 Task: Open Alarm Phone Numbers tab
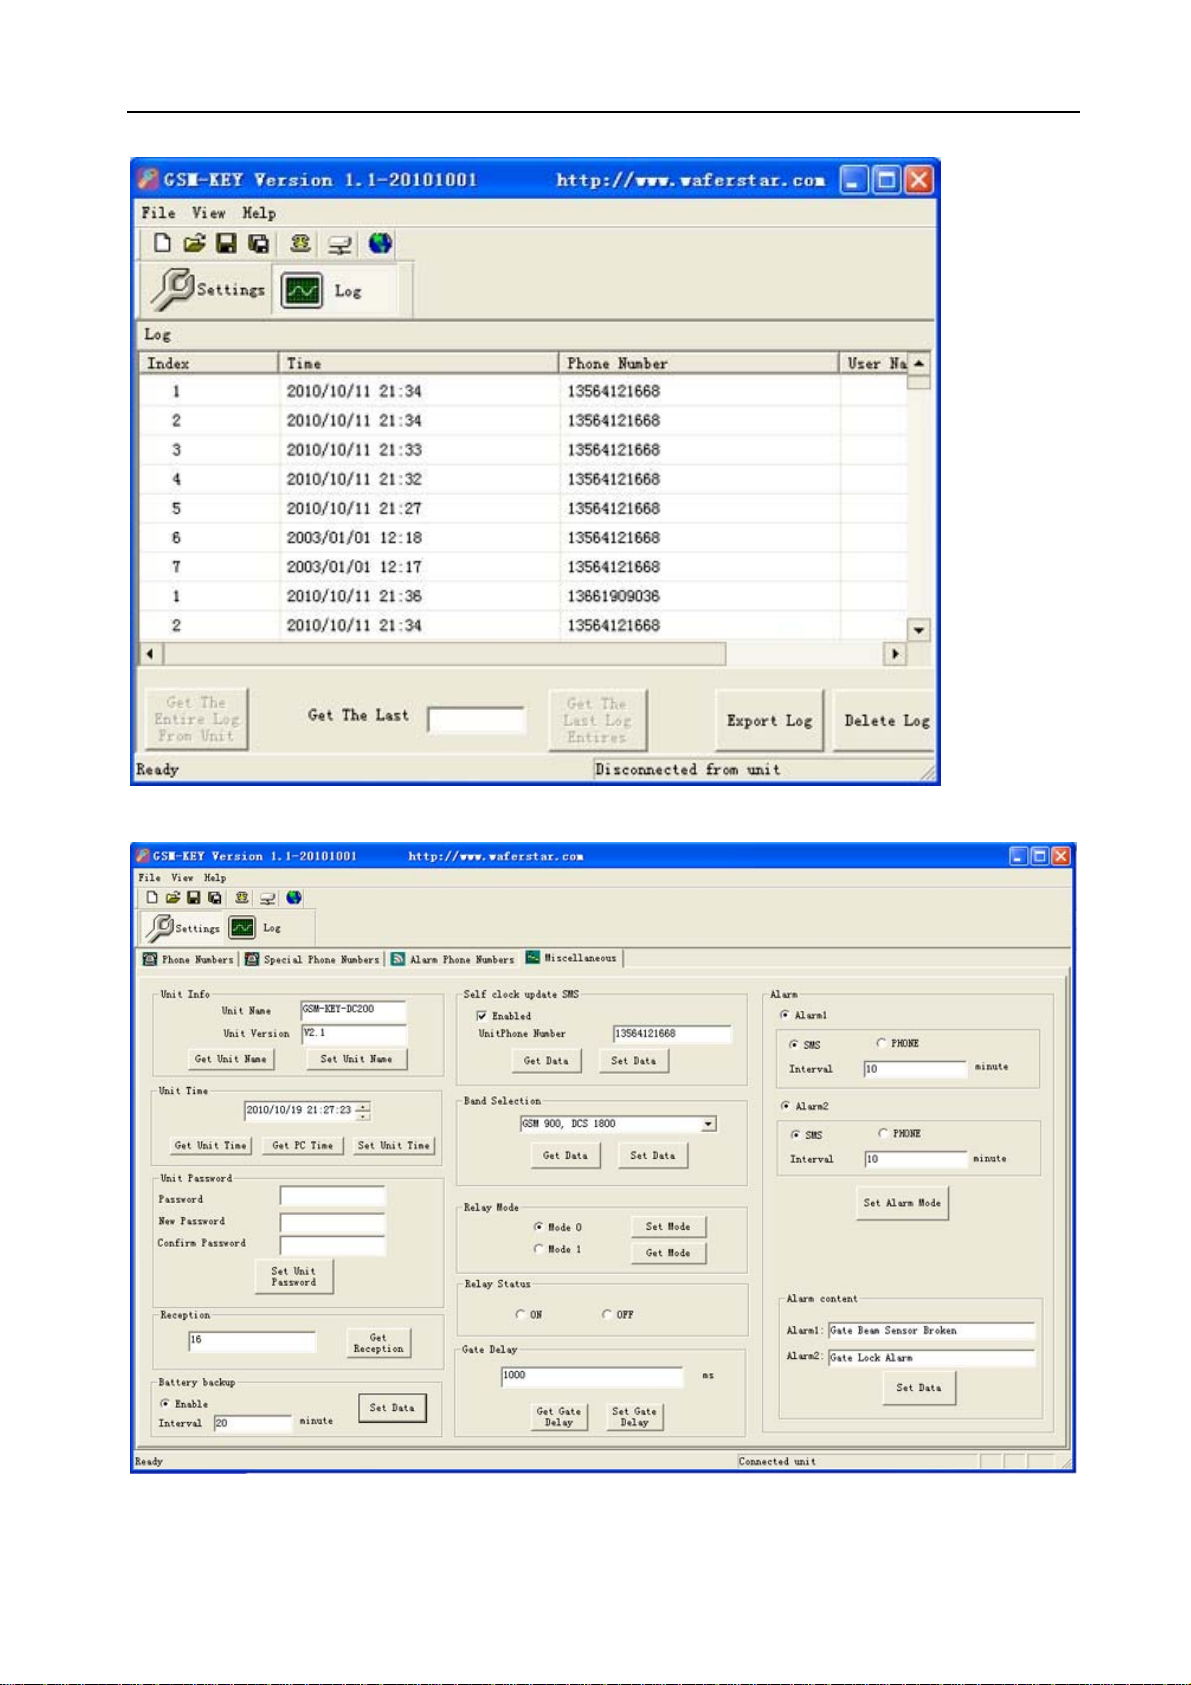click(453, 959)
